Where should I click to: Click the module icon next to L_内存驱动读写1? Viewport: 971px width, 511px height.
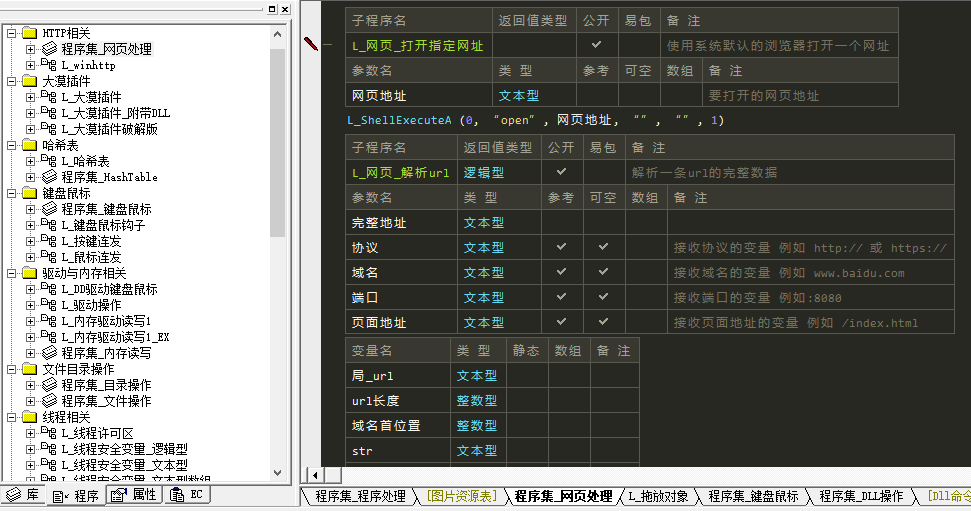(49, 321)
